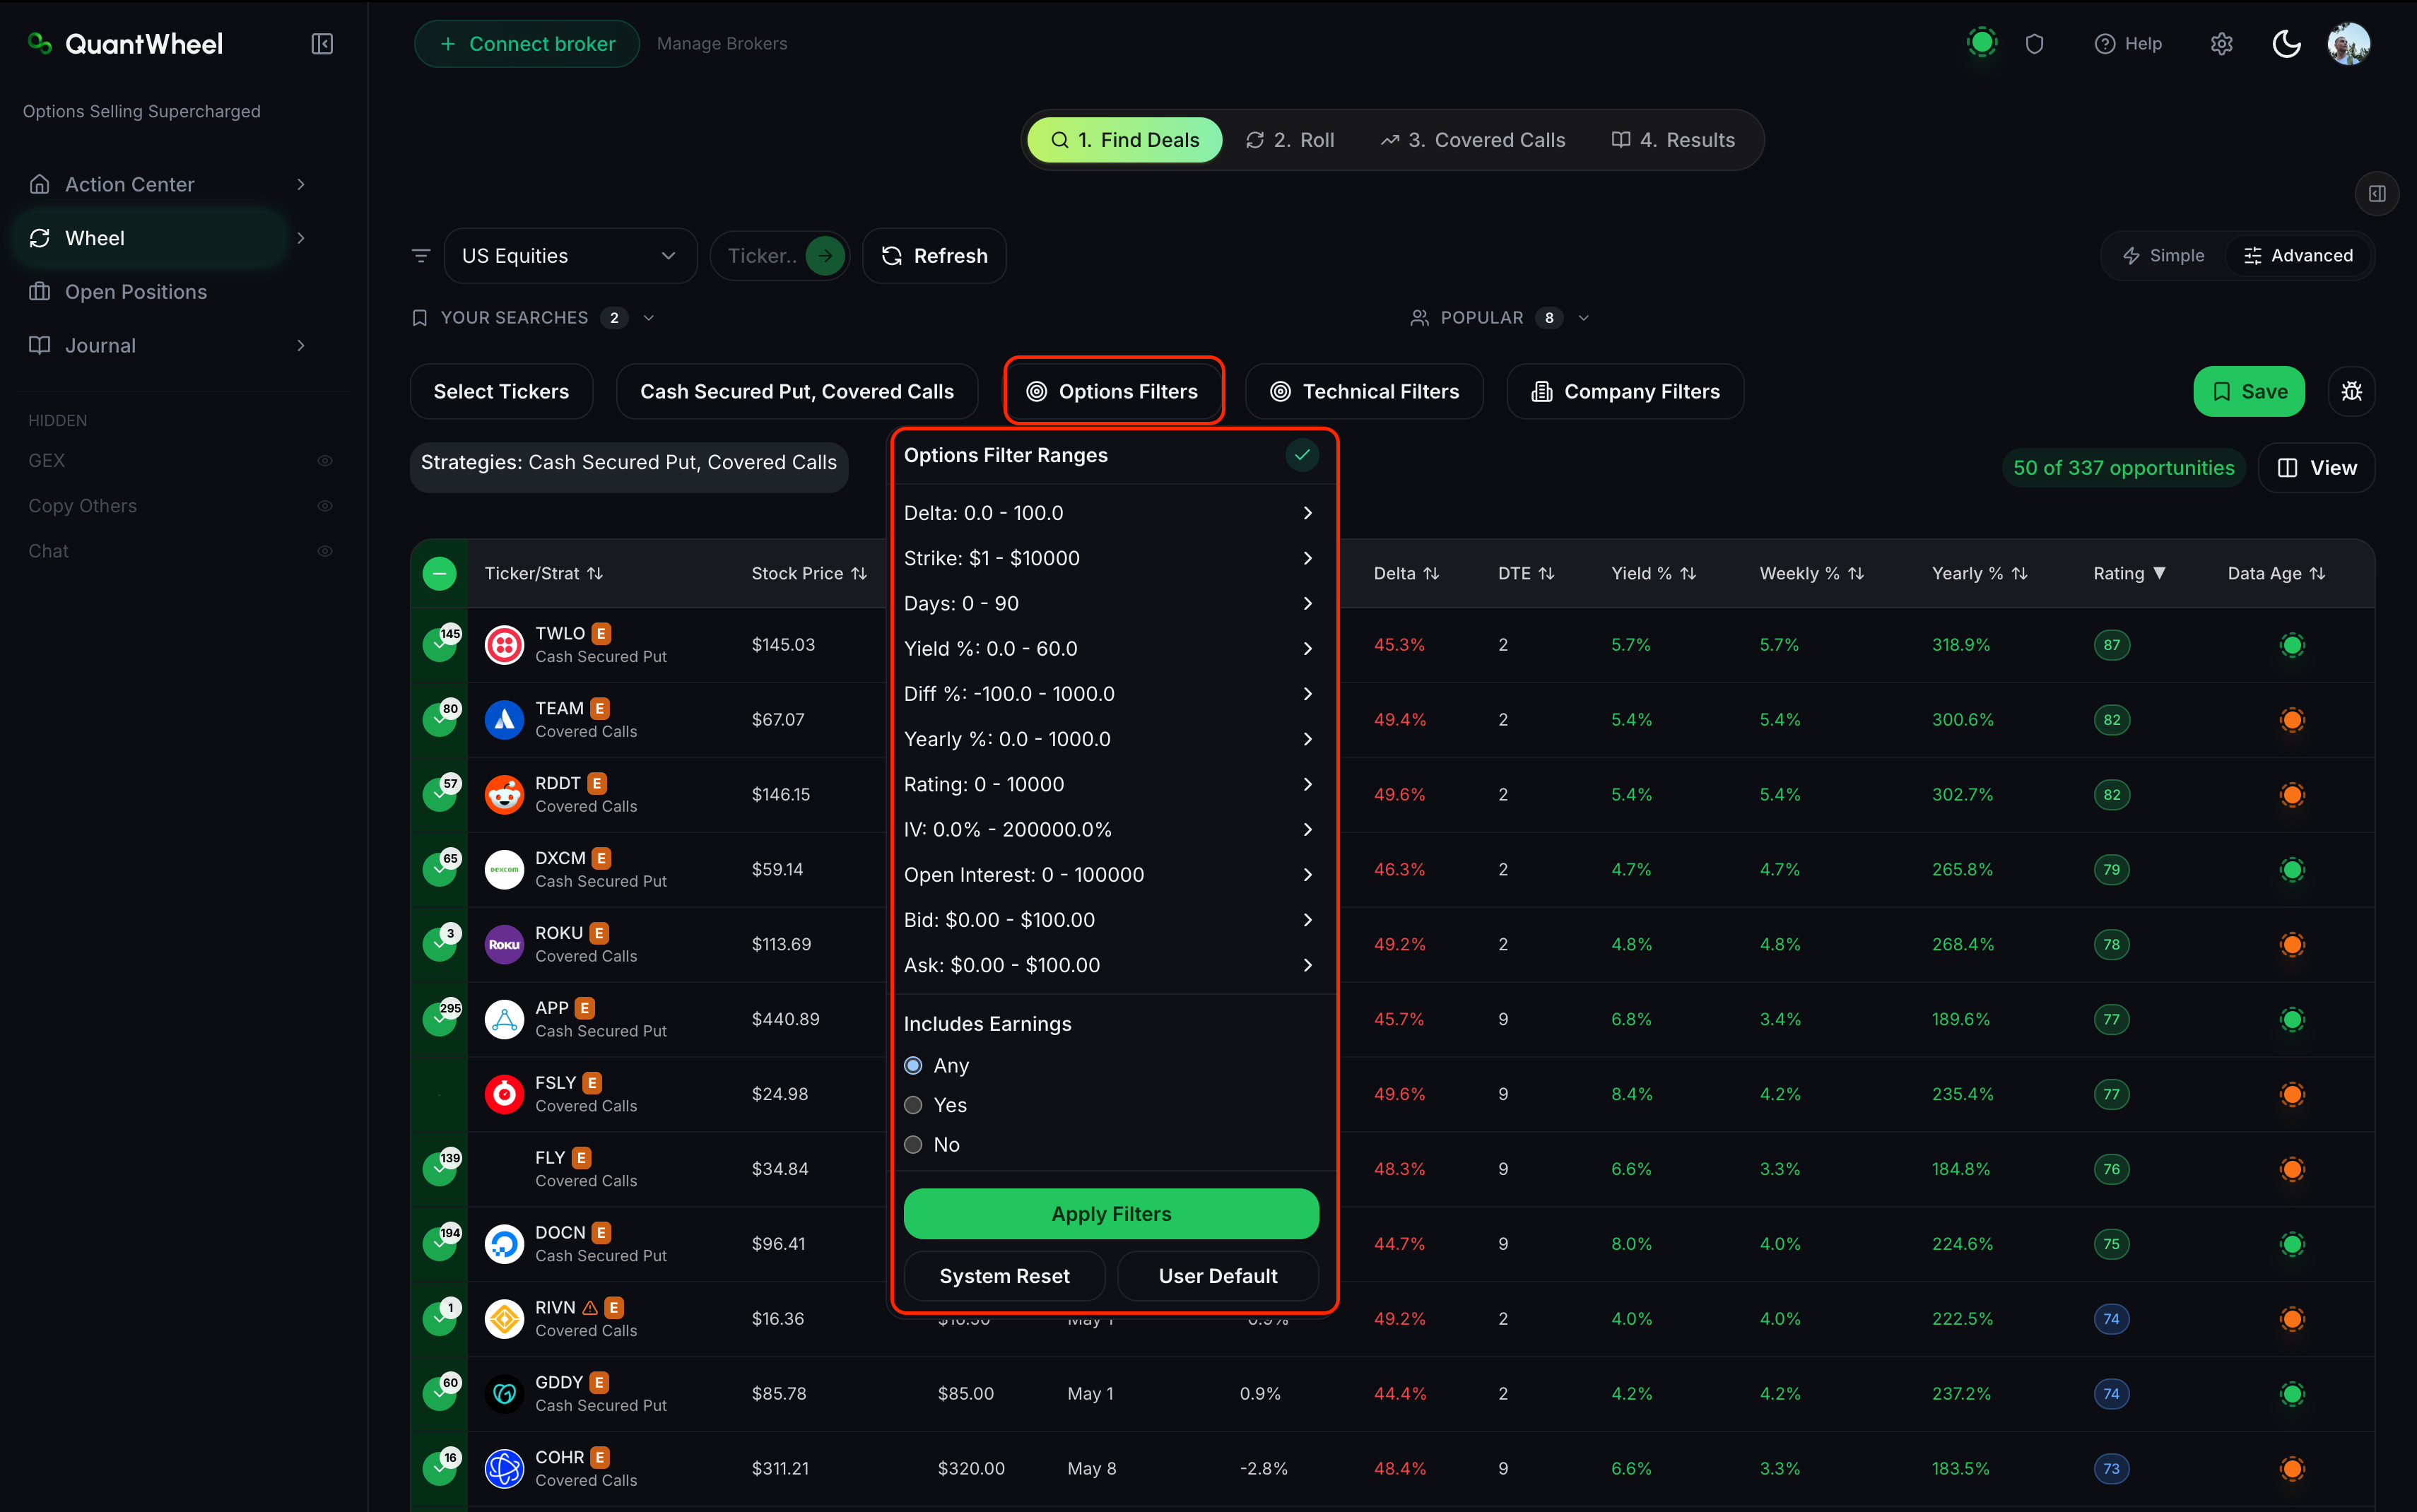Open the Manage Brokers link

722,44
